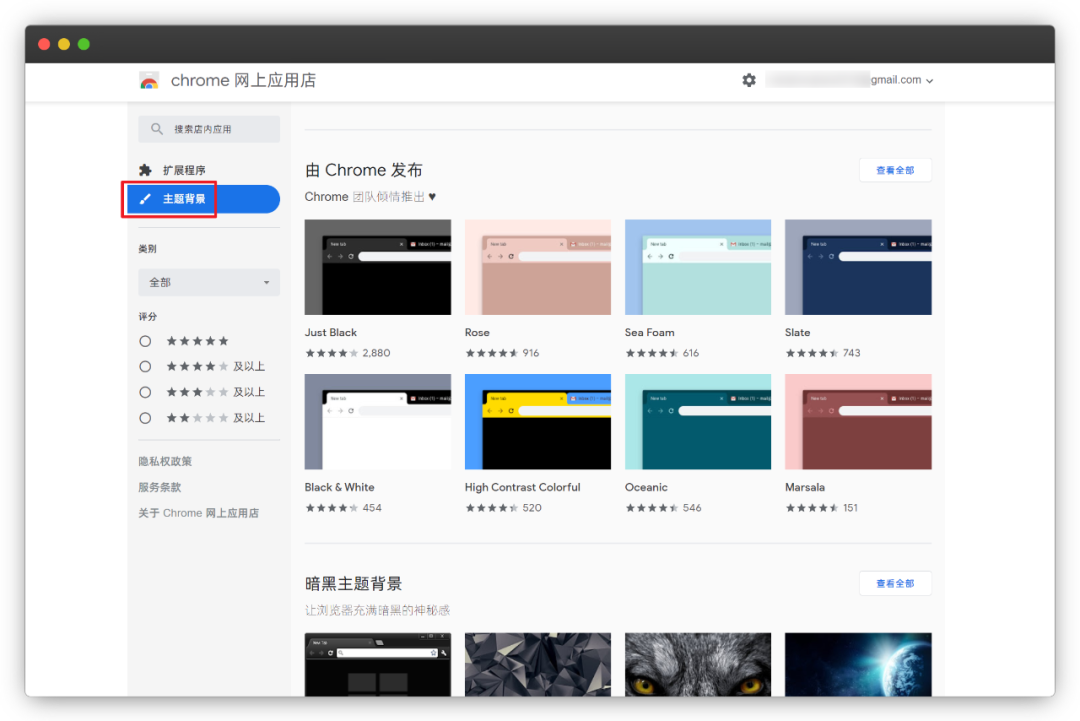Click the red close window button

click(44, 44)
